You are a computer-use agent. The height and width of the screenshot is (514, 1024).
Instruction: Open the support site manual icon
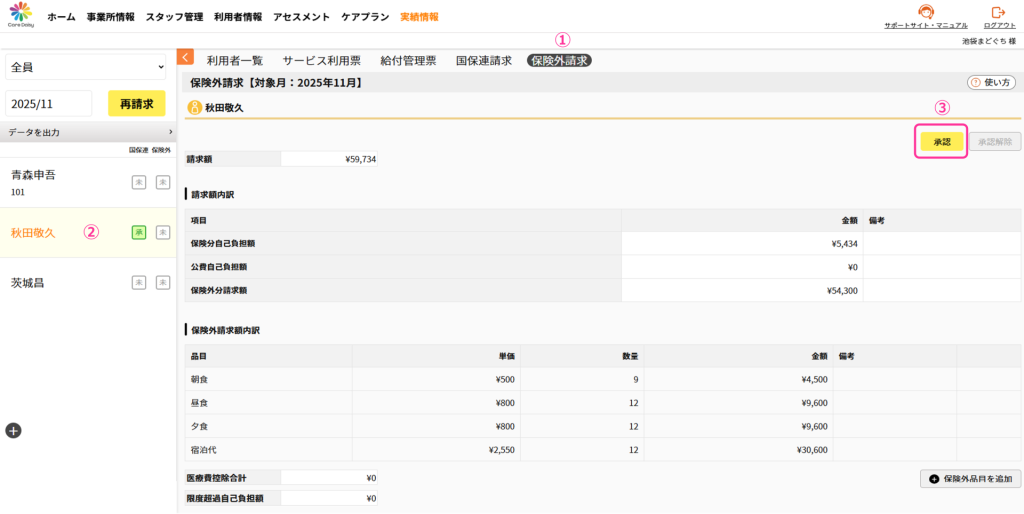pyautogui.click(x=925, y=13)
